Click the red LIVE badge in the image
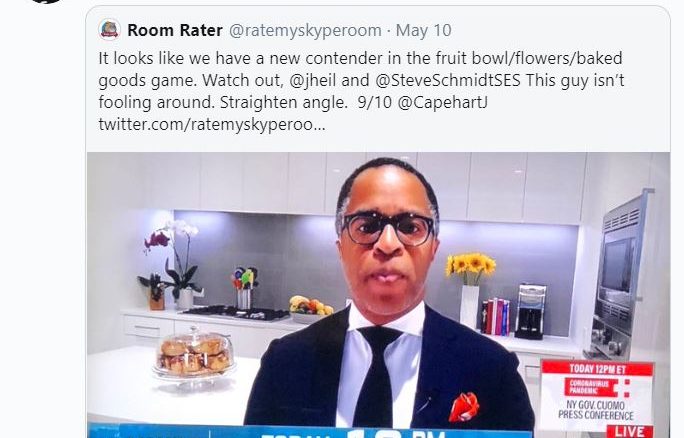 [x=630, y=431]
